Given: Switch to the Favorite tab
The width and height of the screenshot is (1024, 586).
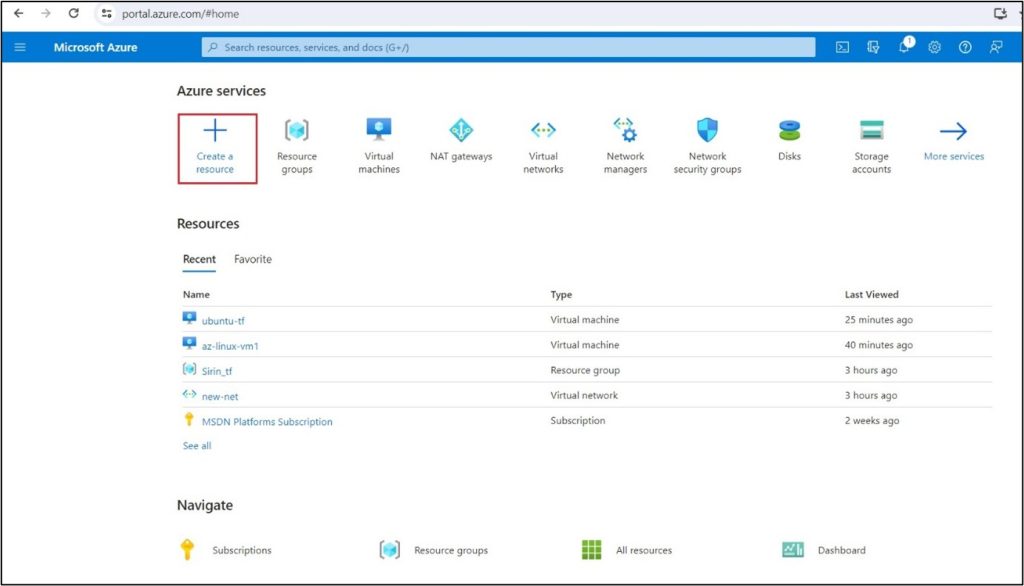Looking at the screenshot, I should [252, 259].
